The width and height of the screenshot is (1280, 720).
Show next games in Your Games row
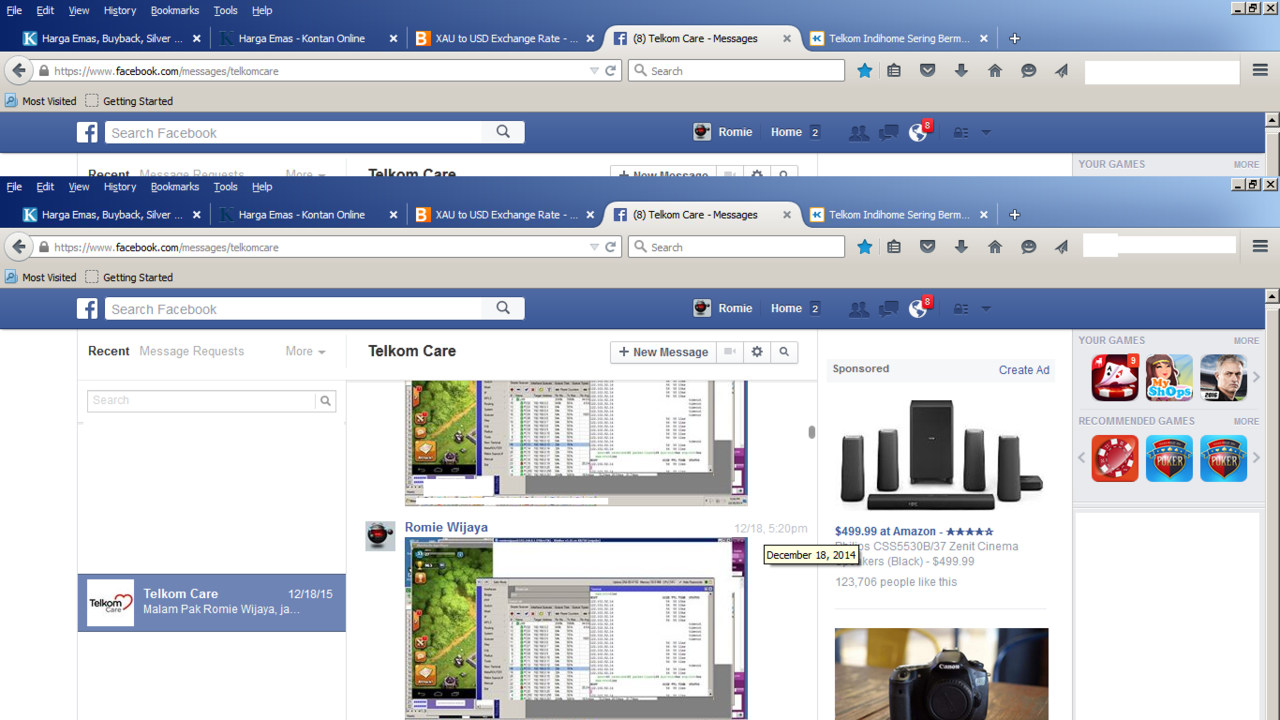[x=1257, y=377]
